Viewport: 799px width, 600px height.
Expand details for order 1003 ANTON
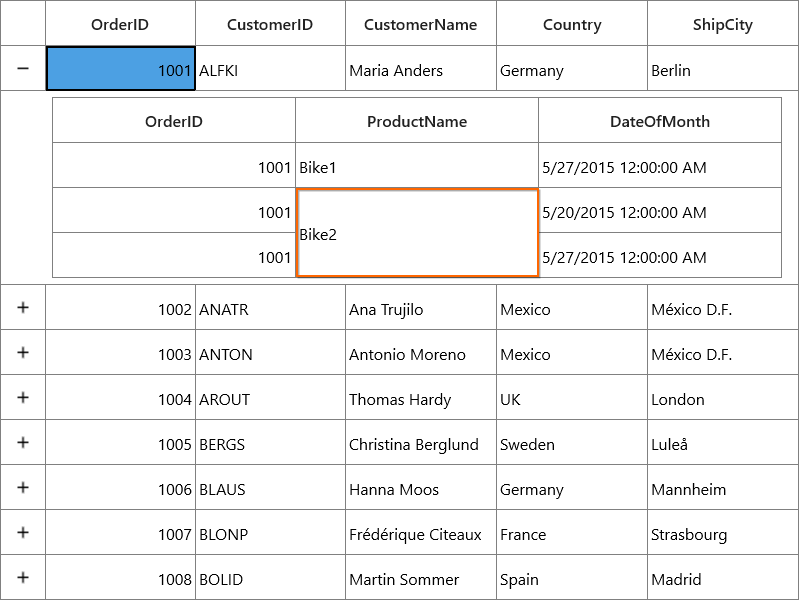23,352
